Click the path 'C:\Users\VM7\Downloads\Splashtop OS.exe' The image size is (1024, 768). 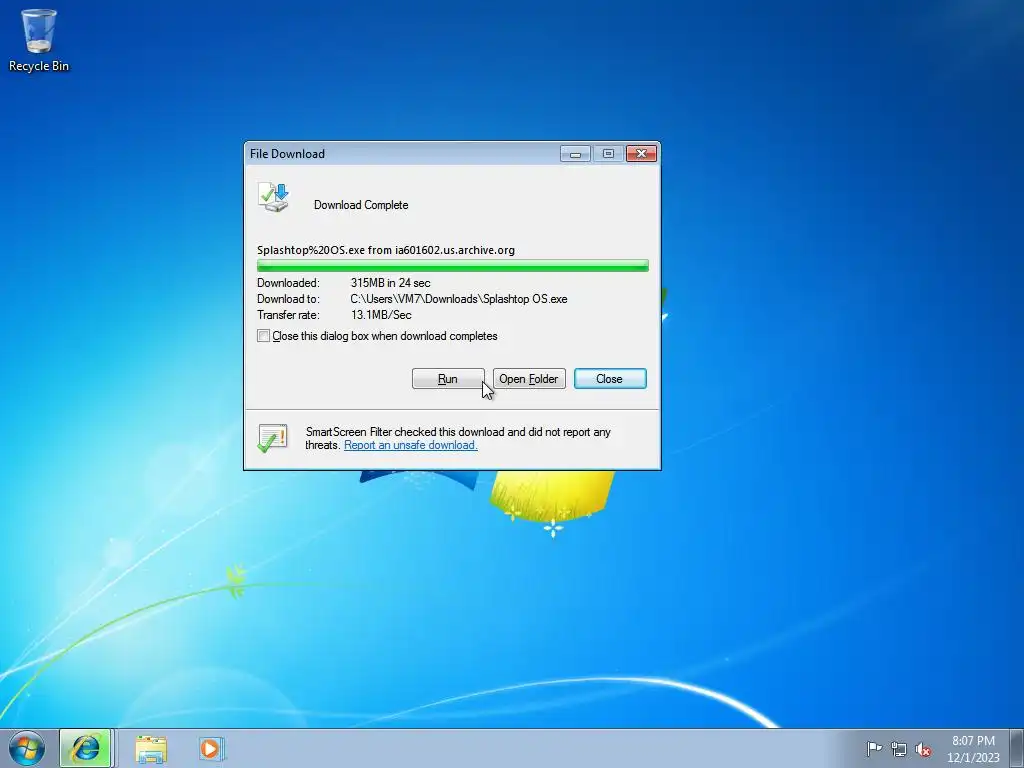(x=459, y=299)
